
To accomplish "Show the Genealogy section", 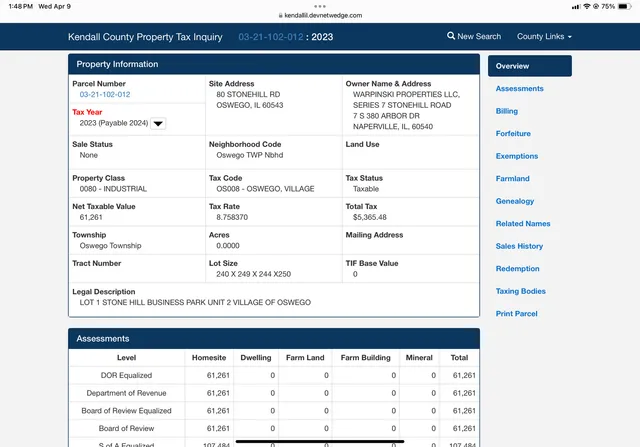I will [x=514, y=201].
